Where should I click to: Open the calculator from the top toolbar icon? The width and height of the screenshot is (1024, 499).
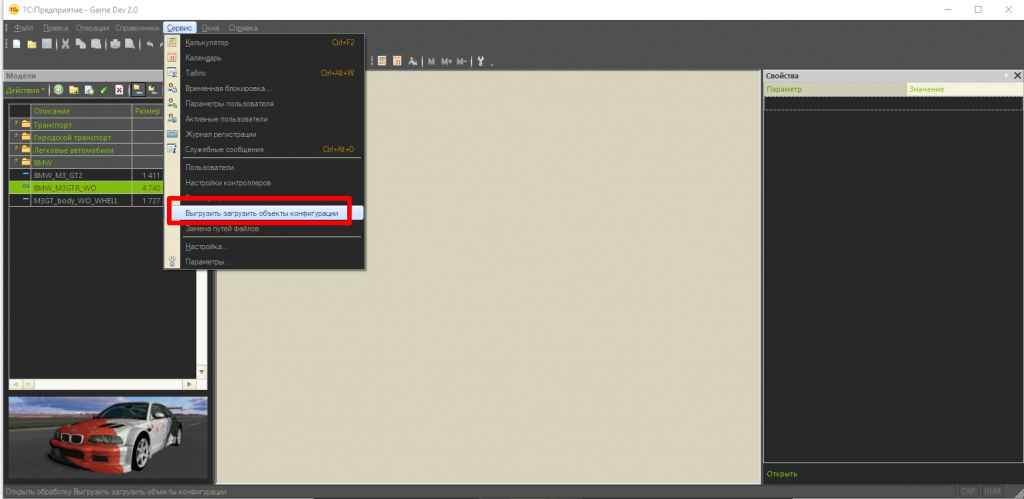point(381,61)
